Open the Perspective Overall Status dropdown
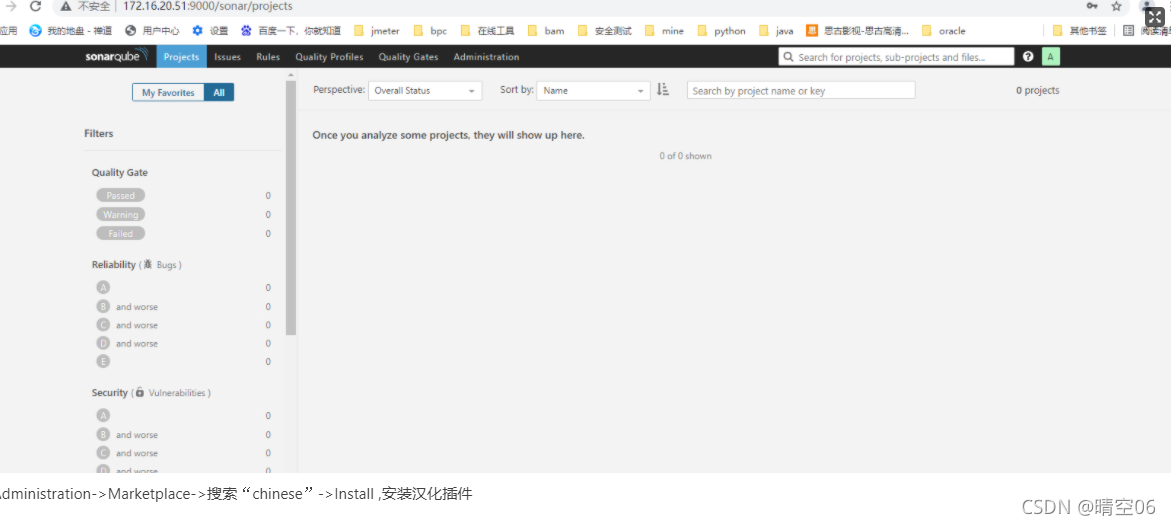 [425, 90]
